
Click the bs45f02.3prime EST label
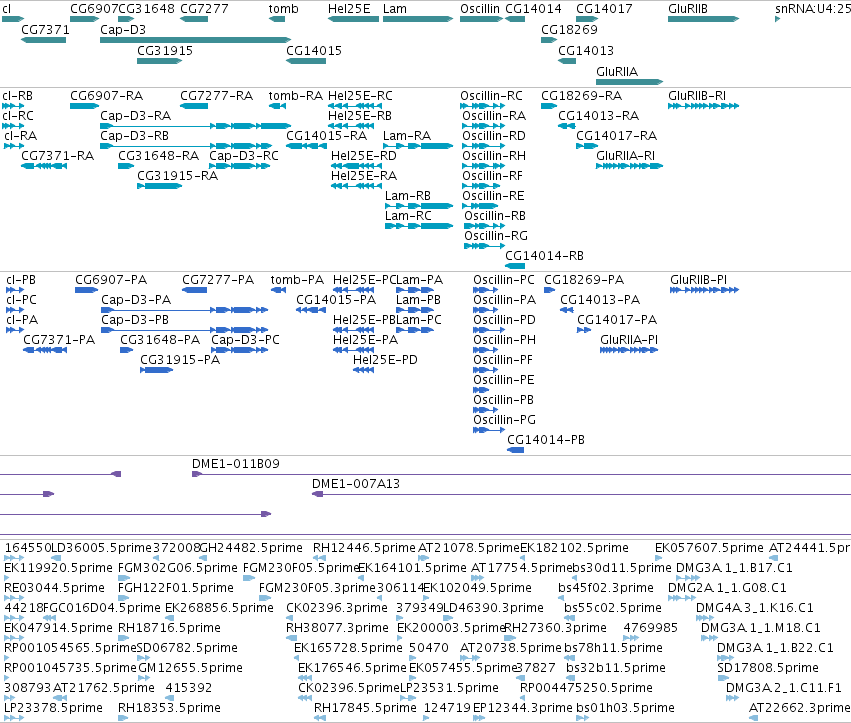(606, 588)
